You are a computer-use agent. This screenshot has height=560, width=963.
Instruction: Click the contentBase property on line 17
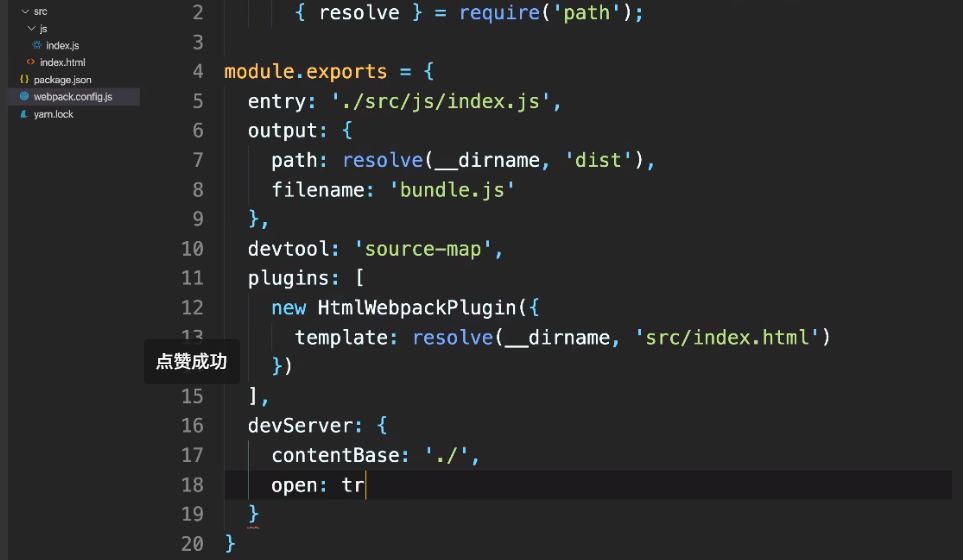click(336, 455)
